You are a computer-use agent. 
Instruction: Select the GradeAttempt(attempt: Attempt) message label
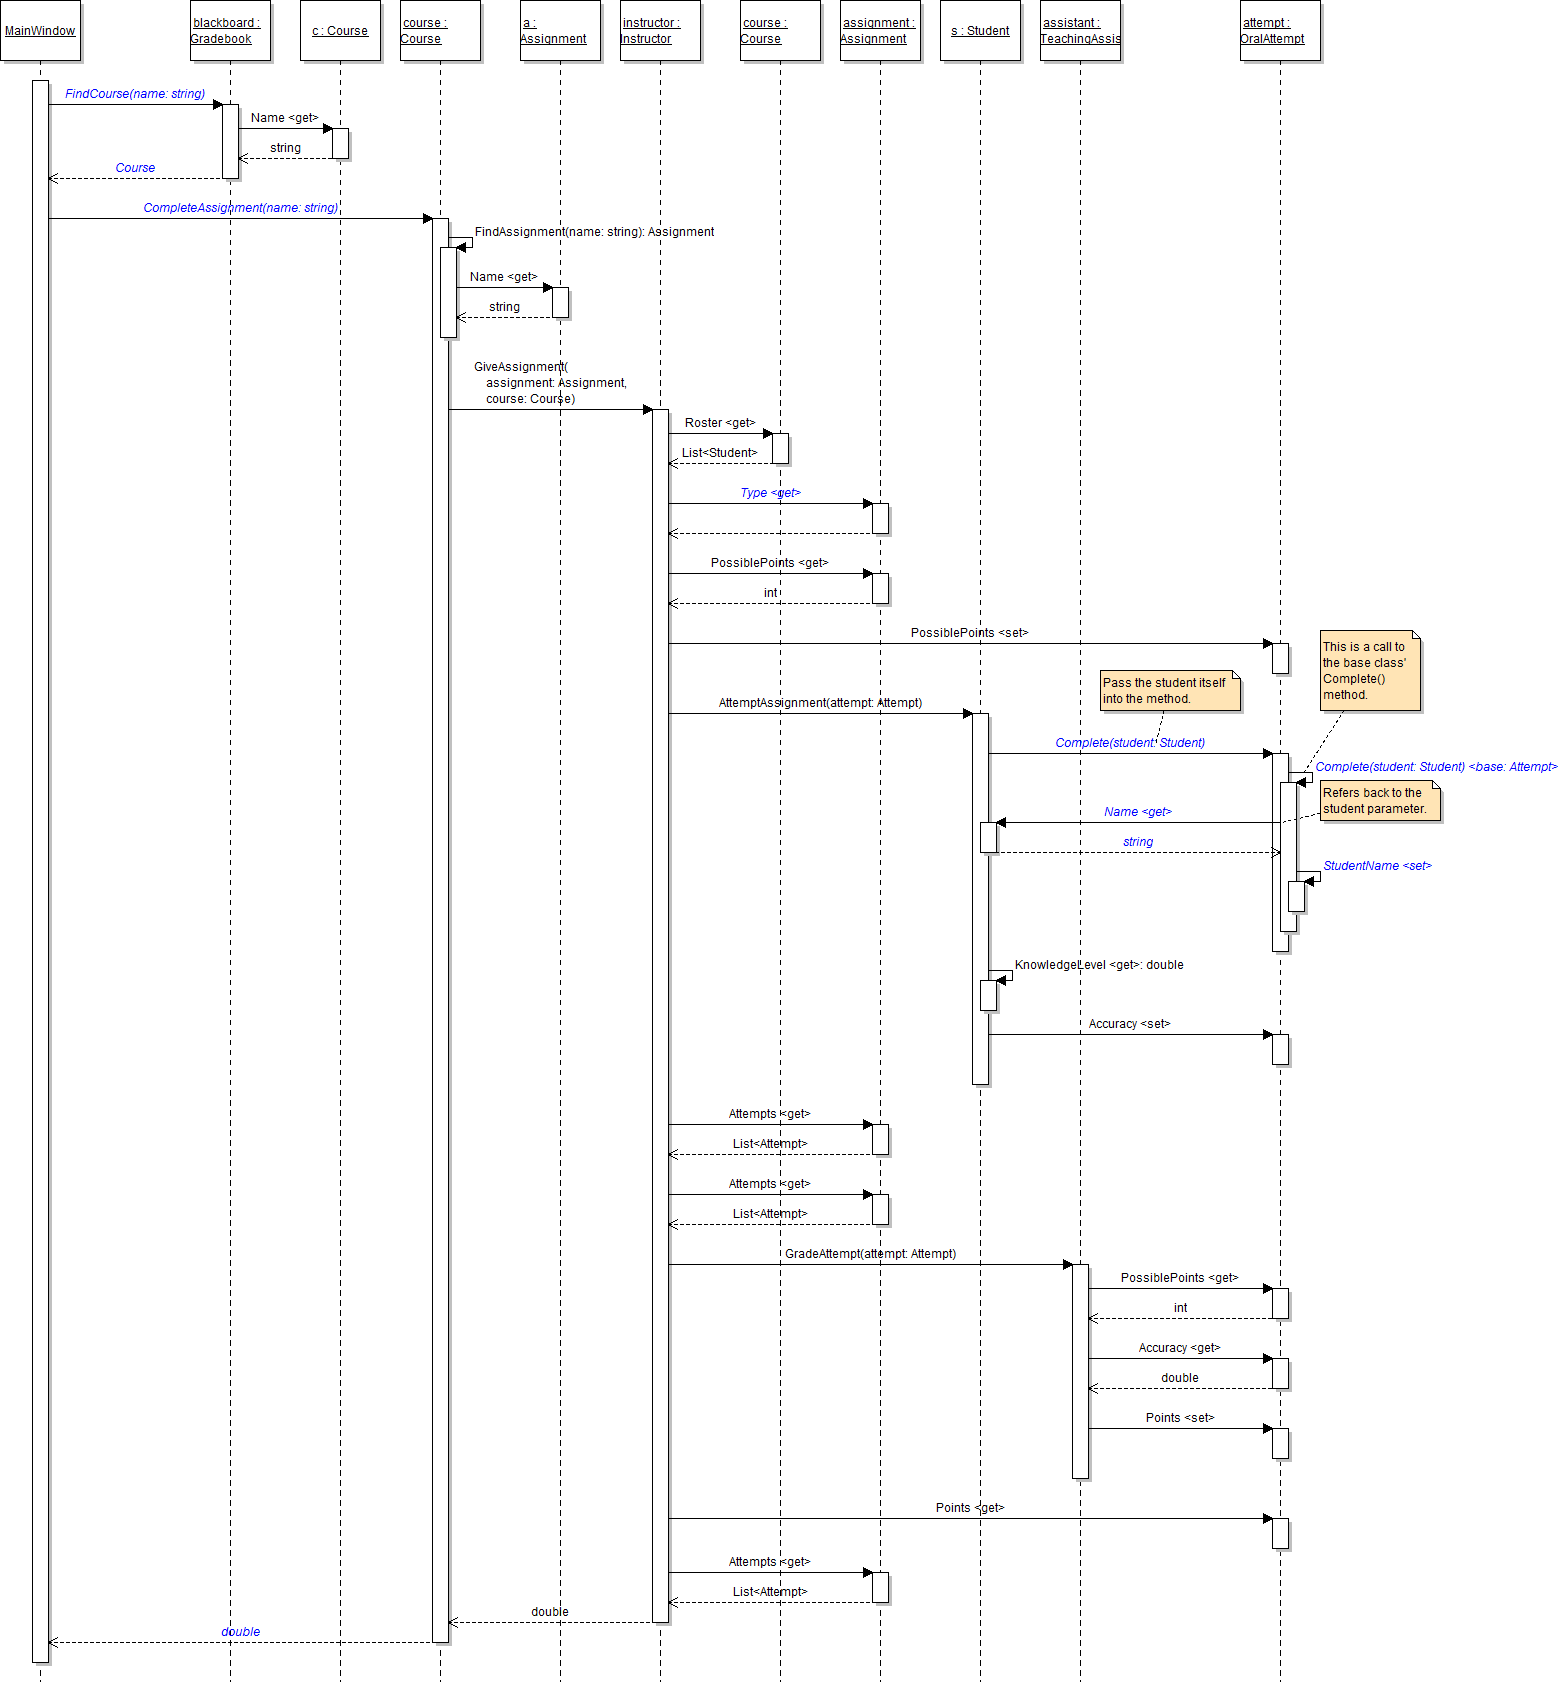[x=870, y=1254]
